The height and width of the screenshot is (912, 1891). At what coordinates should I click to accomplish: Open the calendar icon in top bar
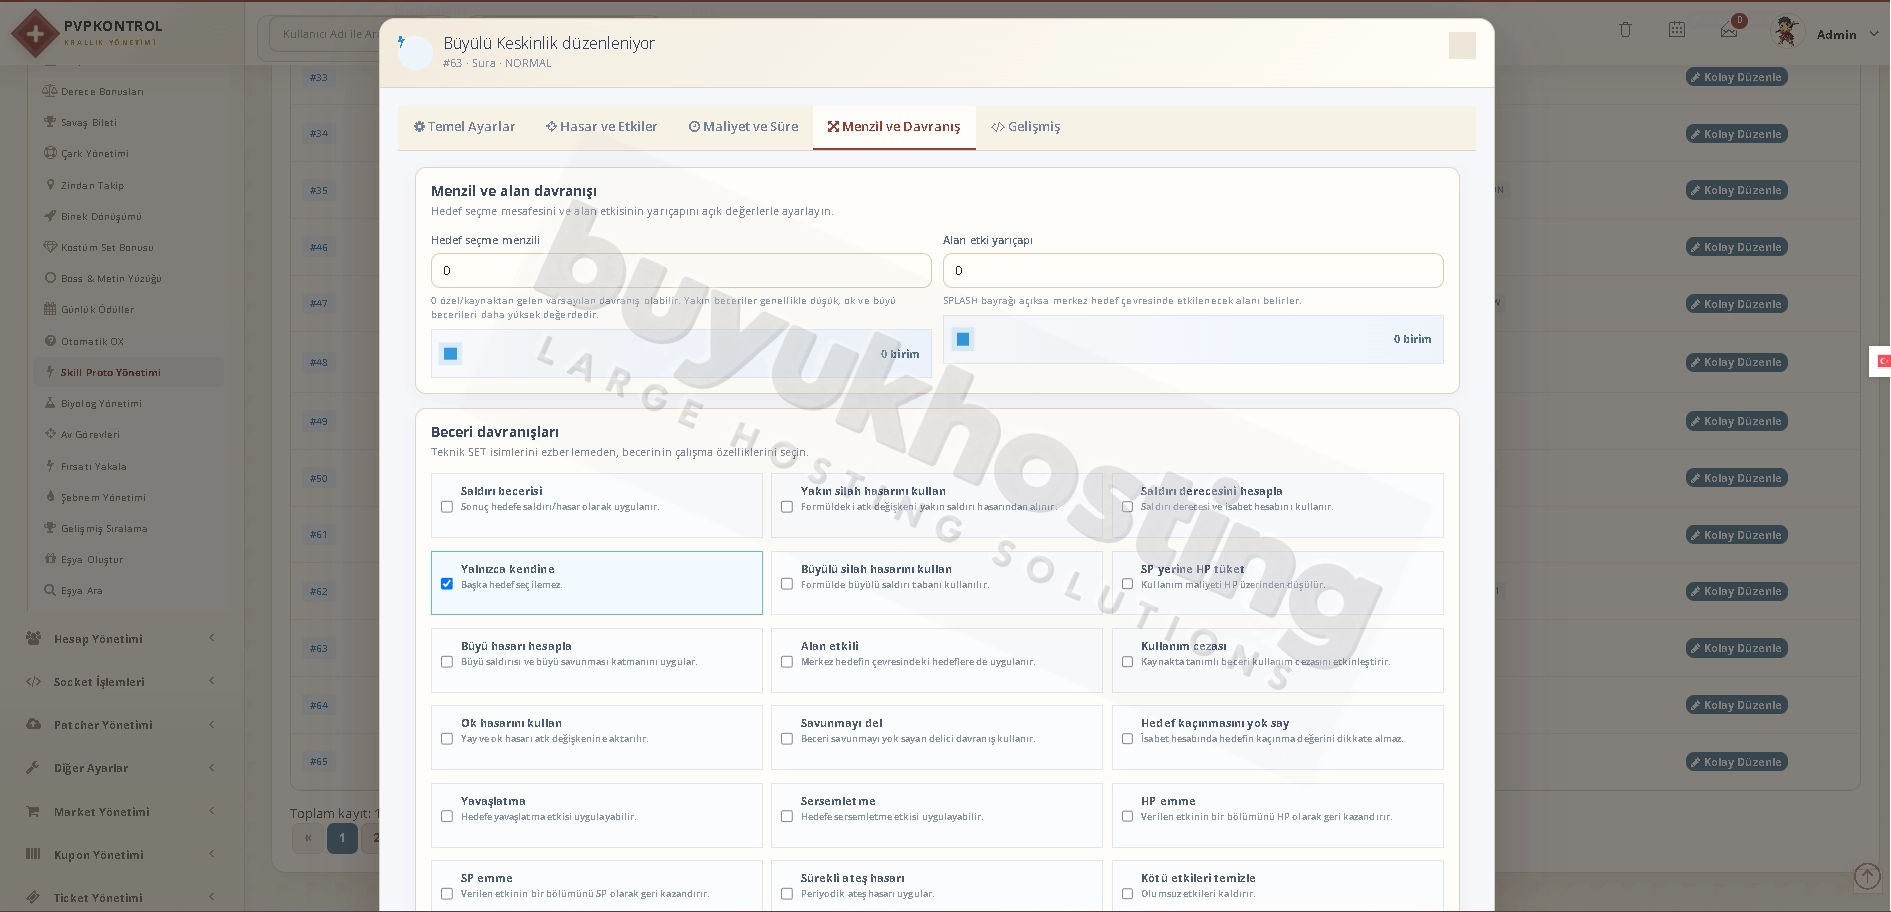point(1677,30)
